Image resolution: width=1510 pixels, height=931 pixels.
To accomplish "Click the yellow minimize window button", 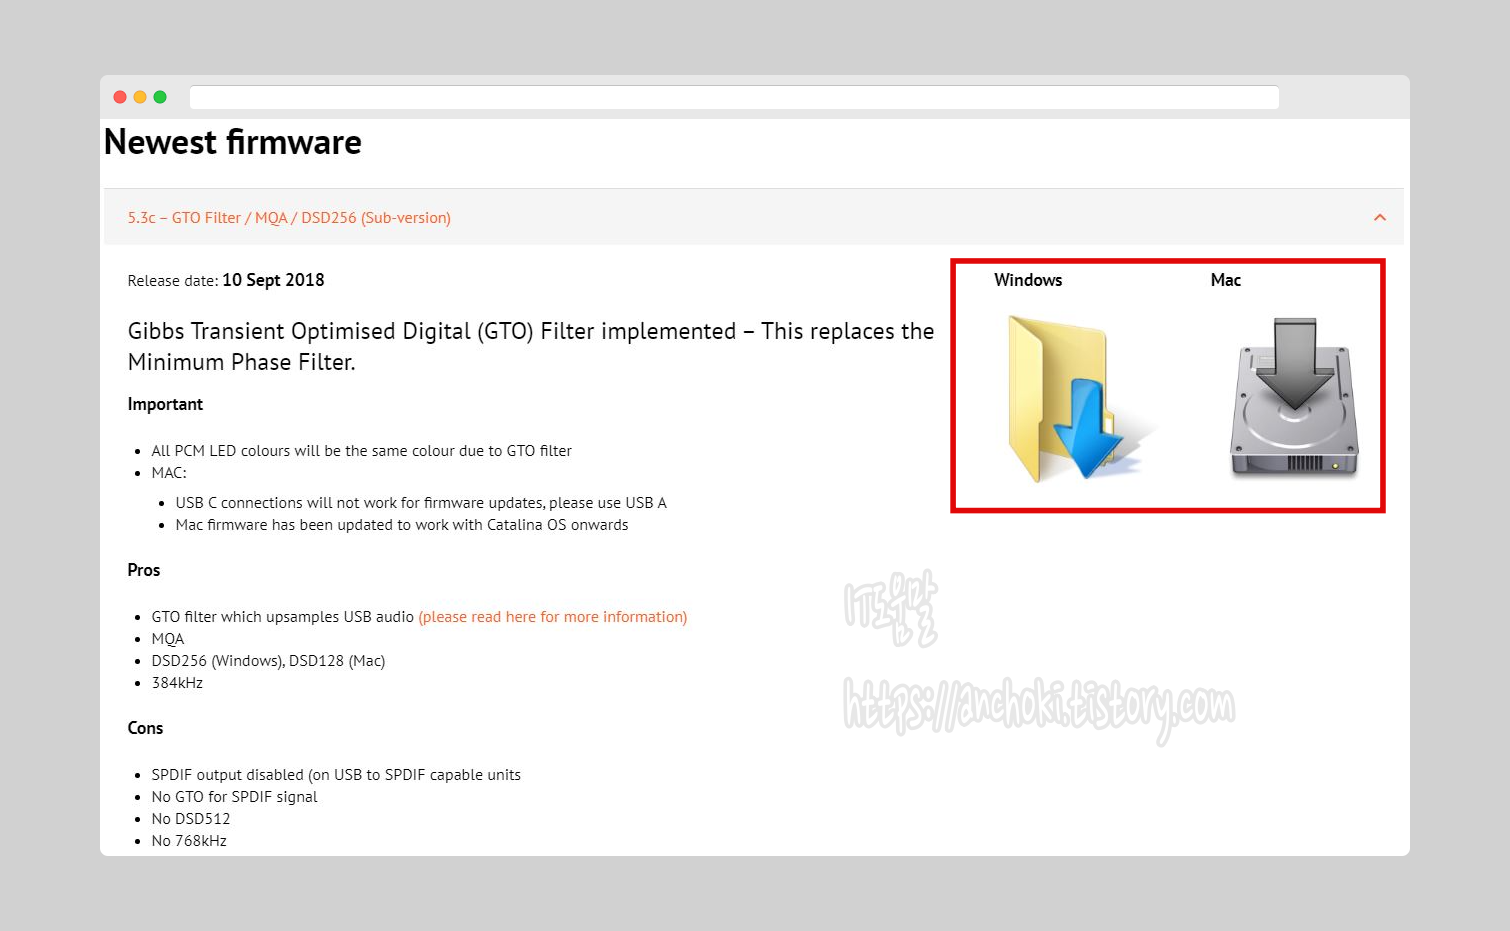I will coord(140,97).
